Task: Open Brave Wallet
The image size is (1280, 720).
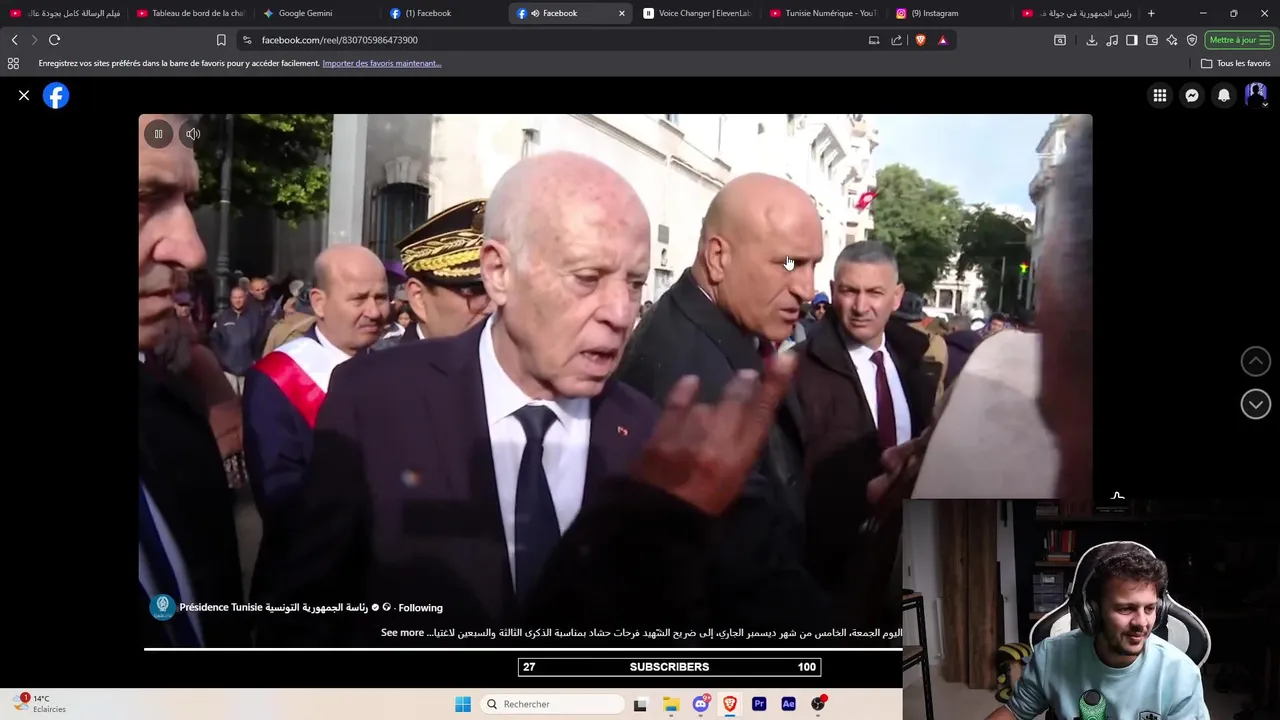Action: [x=1152, y=40]
